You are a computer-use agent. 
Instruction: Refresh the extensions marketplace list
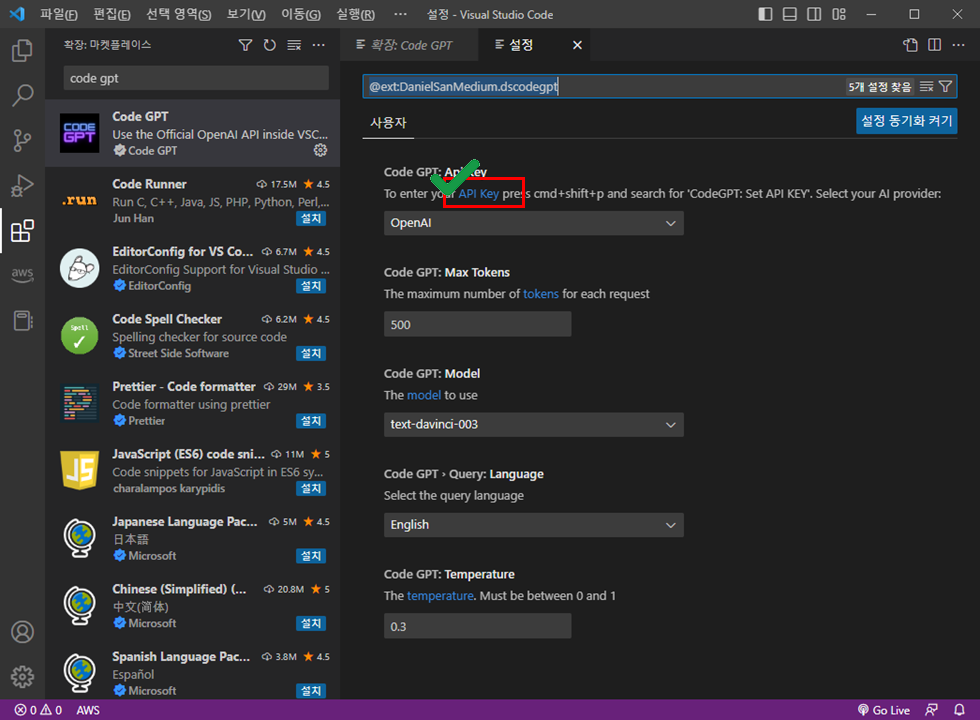pyautogui.click(x=269, y=45)
